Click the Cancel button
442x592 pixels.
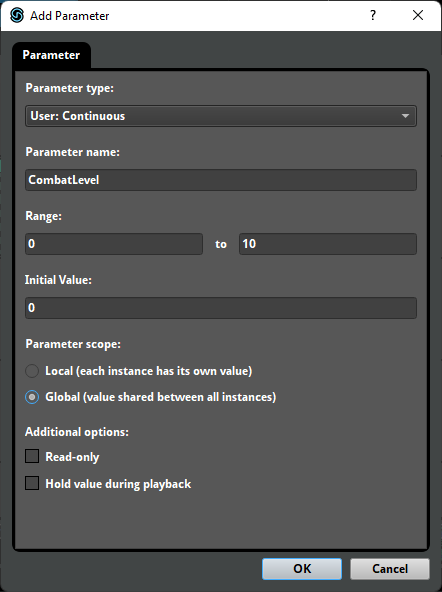coord(390,569)
